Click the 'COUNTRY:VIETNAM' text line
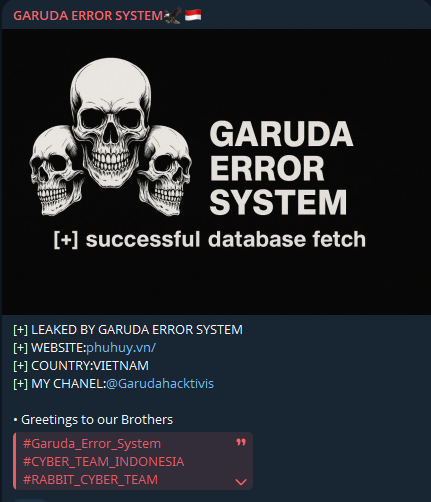 coord(81,366)
